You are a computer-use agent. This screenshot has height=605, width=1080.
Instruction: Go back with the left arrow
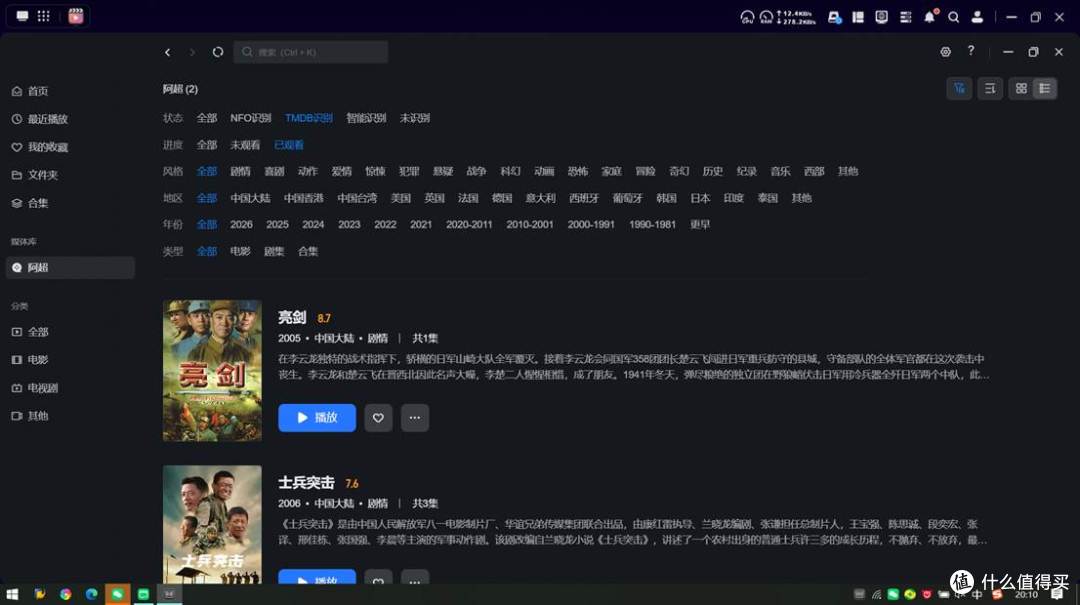(x=167, y=52)
